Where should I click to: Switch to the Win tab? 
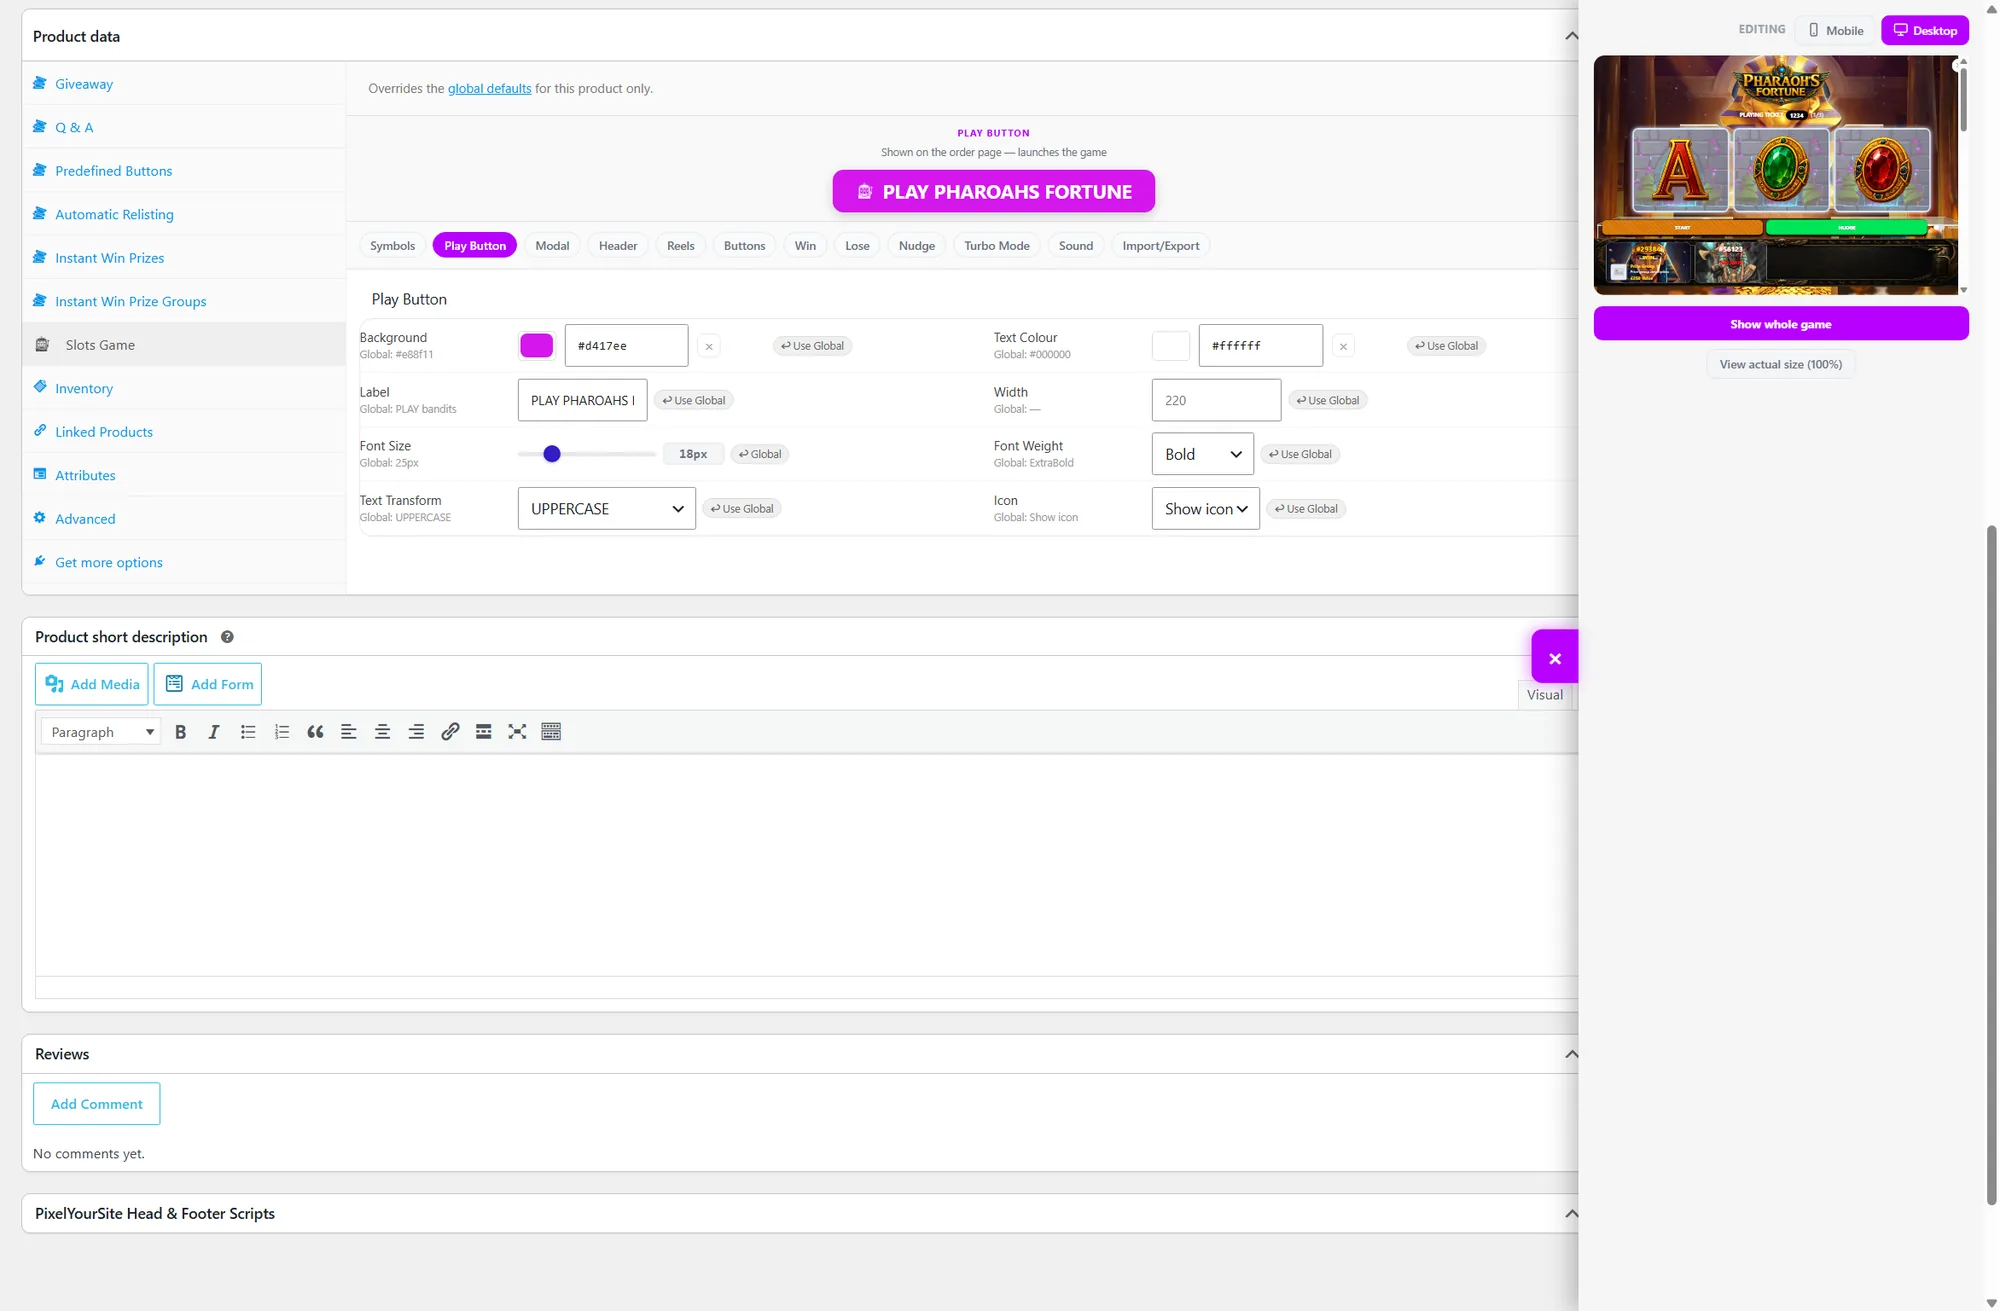click(805, 246)
